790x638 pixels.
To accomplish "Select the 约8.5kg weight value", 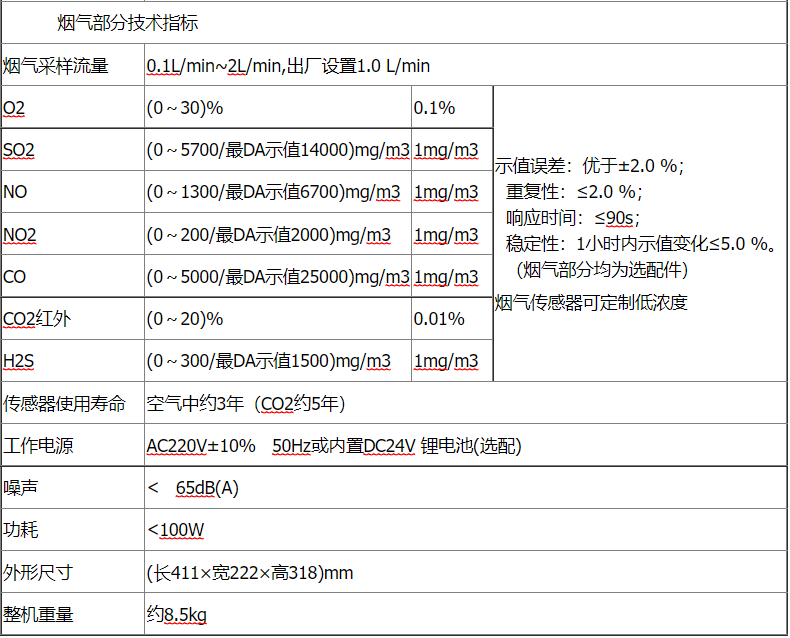I will tap(177, 615).
